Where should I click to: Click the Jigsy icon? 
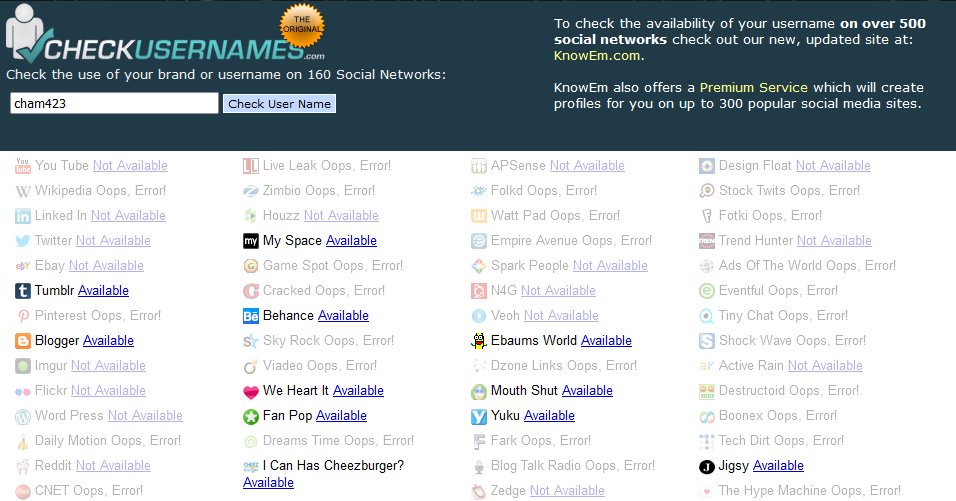click(707, 466)
